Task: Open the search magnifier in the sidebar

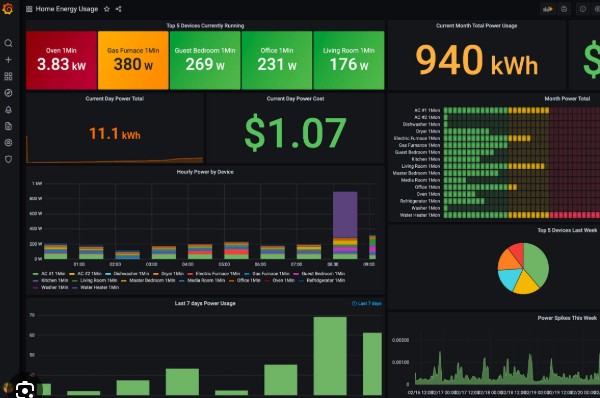Action: (8, 43)
